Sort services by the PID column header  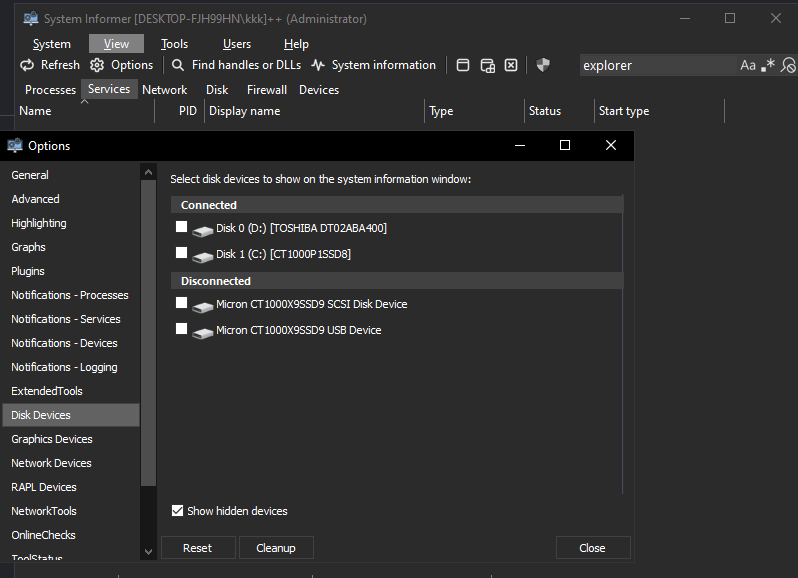pyautogui.click(x=180, y=111)
